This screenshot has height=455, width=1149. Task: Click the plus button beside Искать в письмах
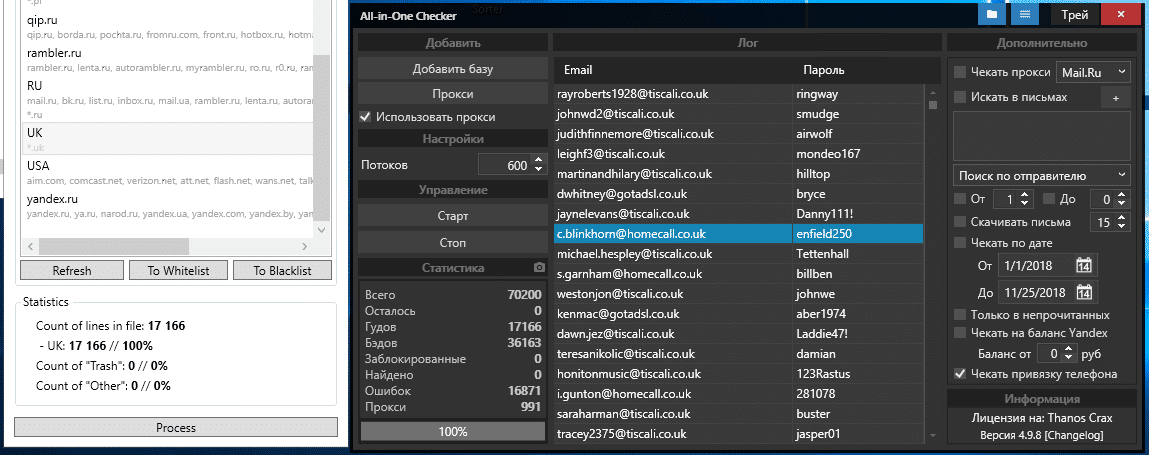pos(1115,97)
